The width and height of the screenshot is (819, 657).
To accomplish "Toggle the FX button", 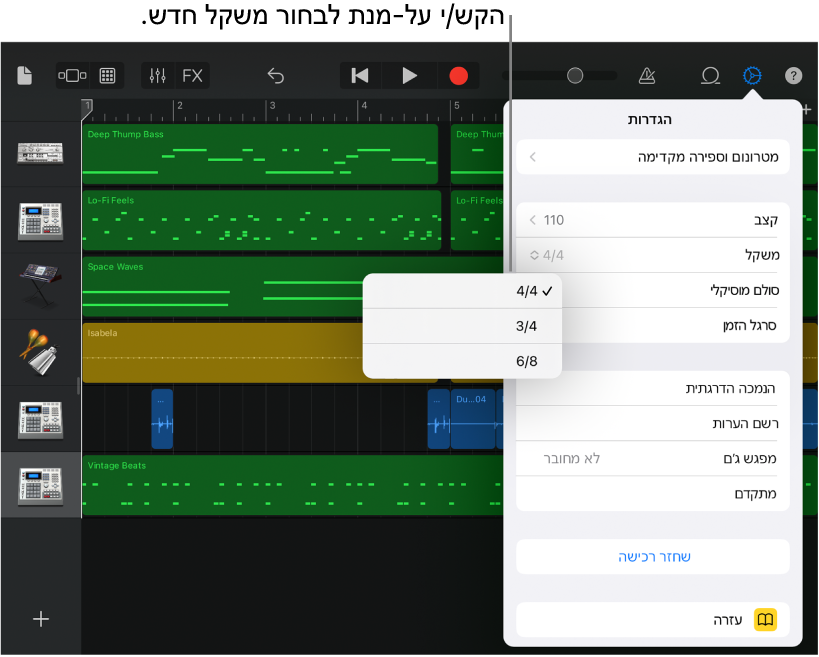I will click(192, 76).
